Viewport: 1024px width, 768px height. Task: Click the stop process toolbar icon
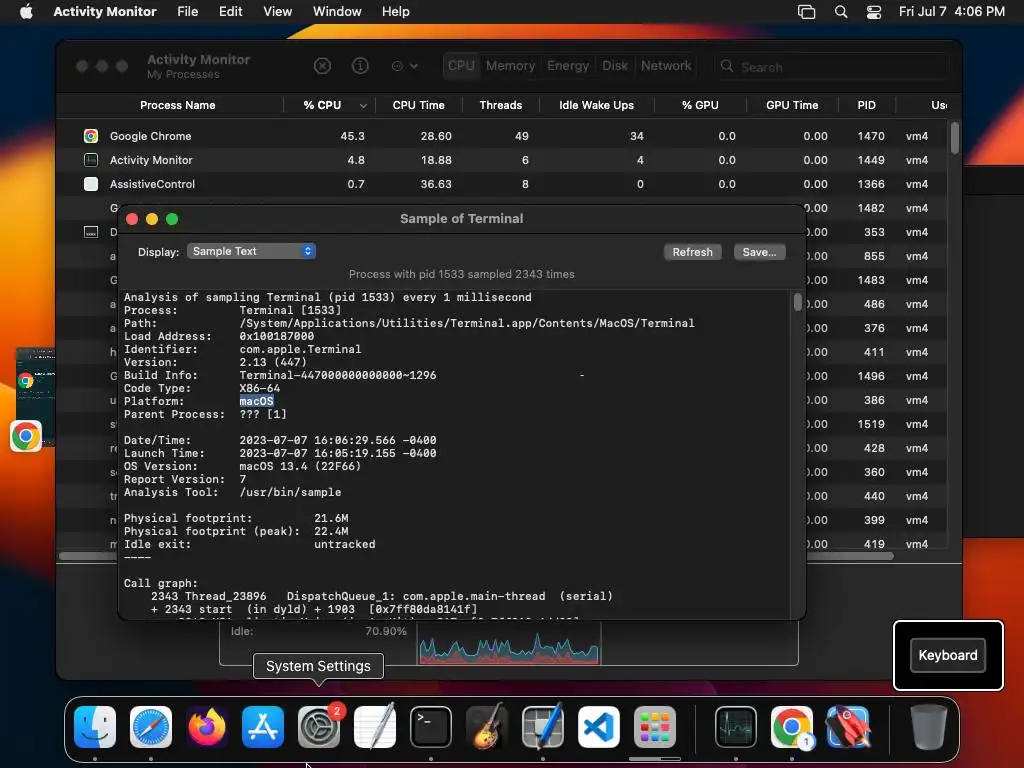(322, 66)
